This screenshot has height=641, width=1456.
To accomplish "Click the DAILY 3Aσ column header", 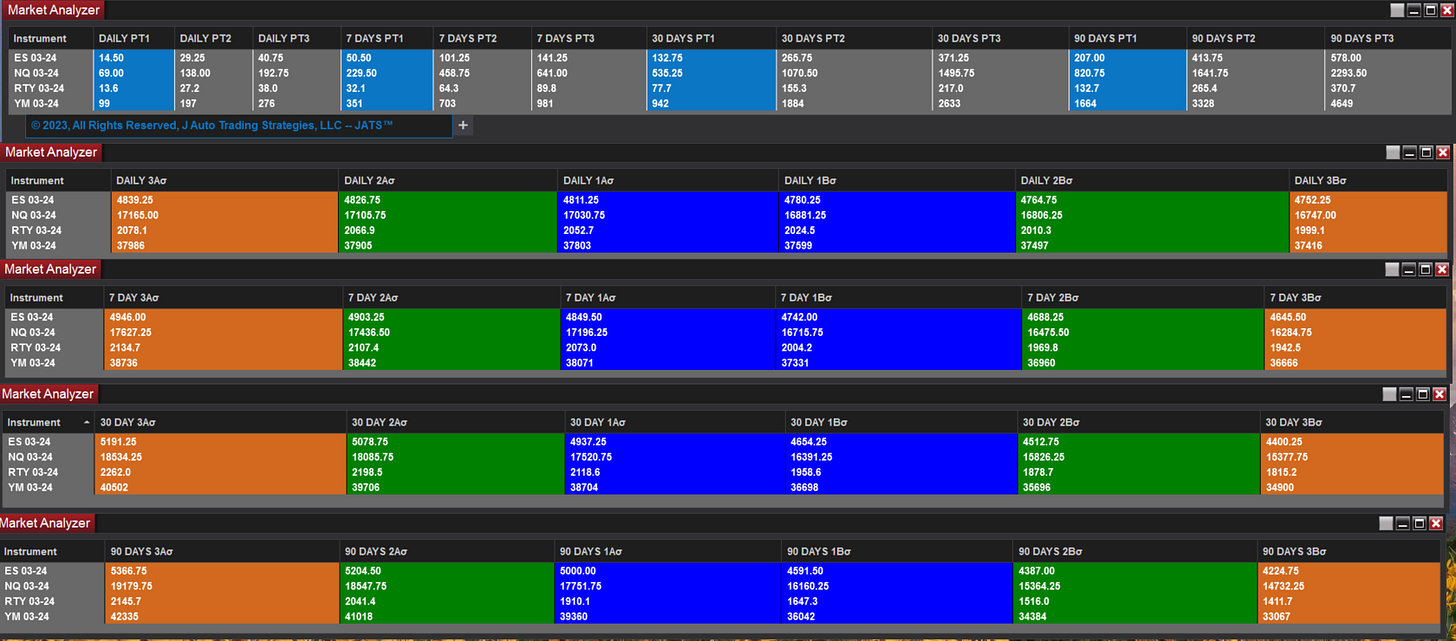I will click(224, 181).
